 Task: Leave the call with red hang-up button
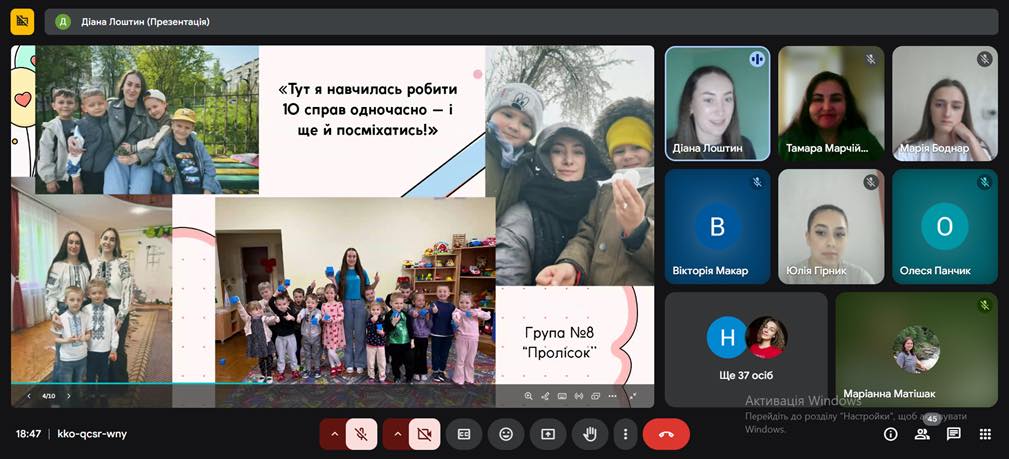coord(666,434)
